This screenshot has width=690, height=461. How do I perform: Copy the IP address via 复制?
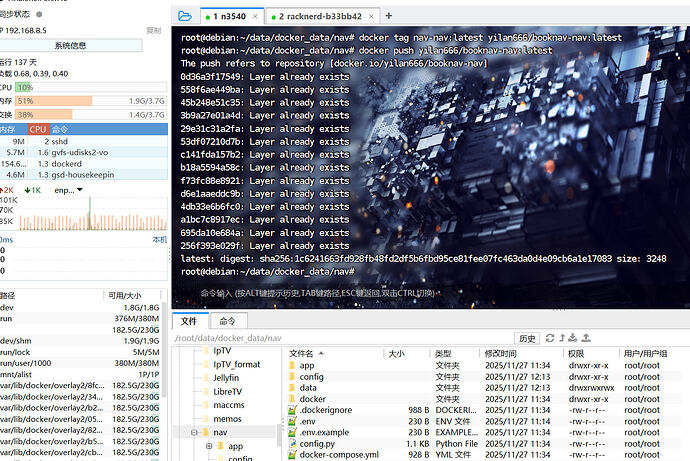pos(154,30)
